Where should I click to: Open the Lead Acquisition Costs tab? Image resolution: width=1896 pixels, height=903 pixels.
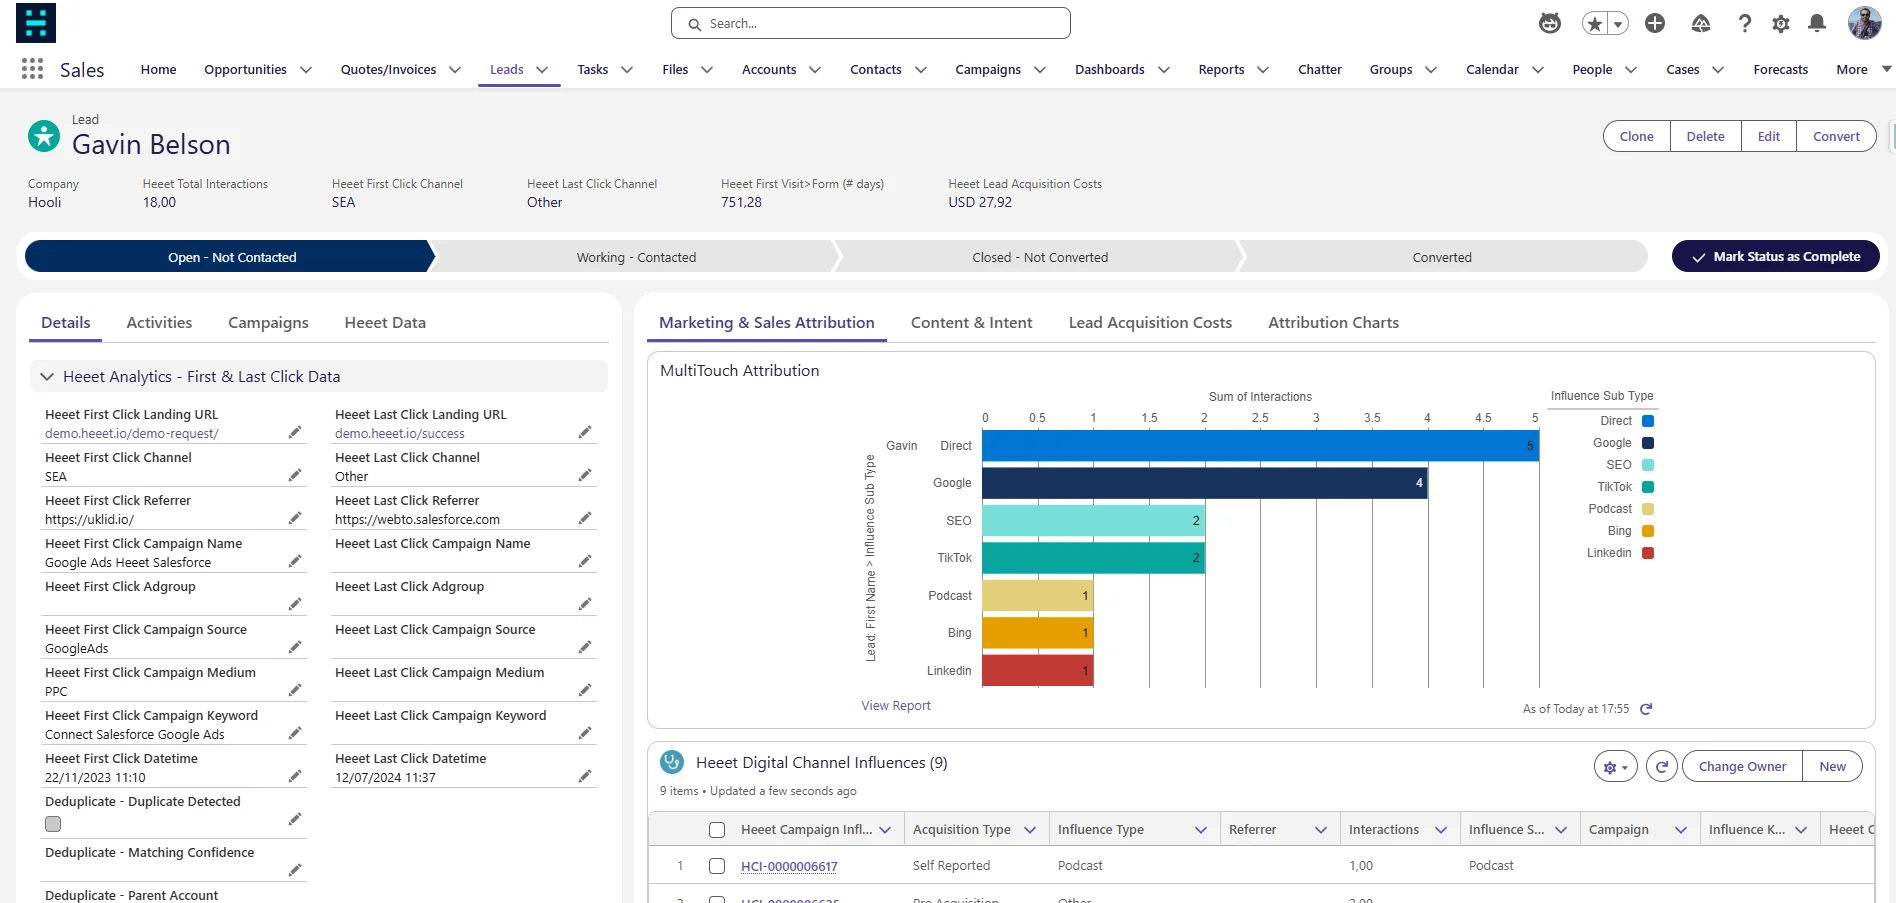click(1150, 323)
